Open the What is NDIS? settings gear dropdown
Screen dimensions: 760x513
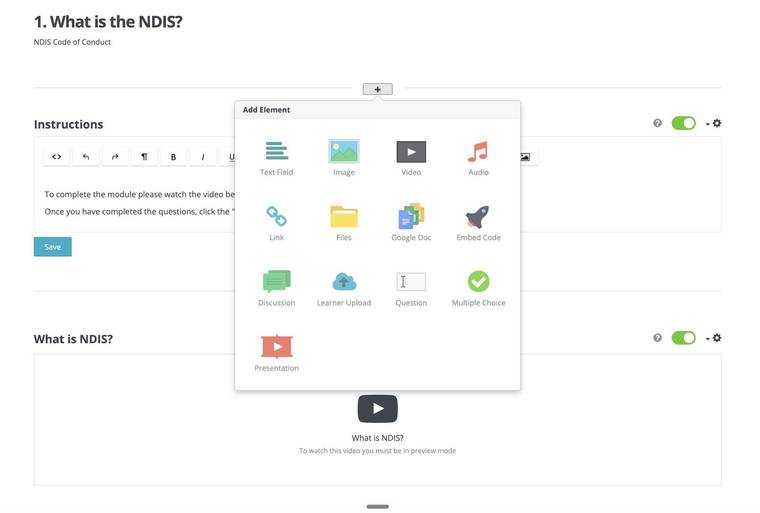(x=713, y=338)
